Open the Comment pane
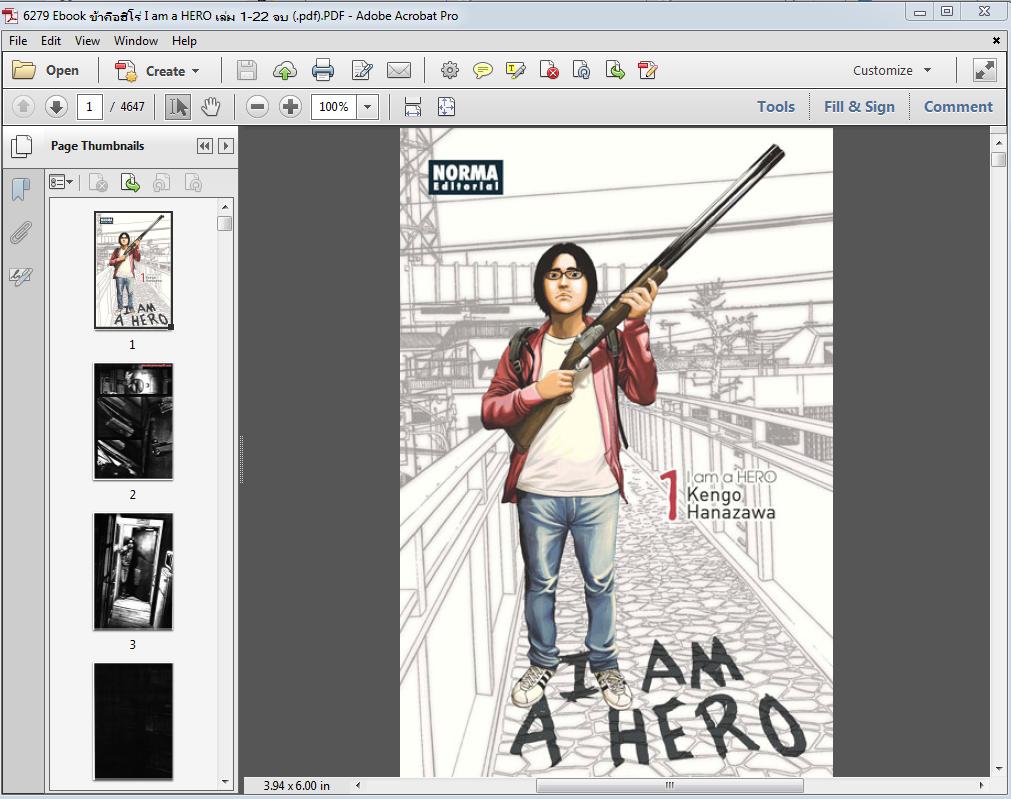 958,106
